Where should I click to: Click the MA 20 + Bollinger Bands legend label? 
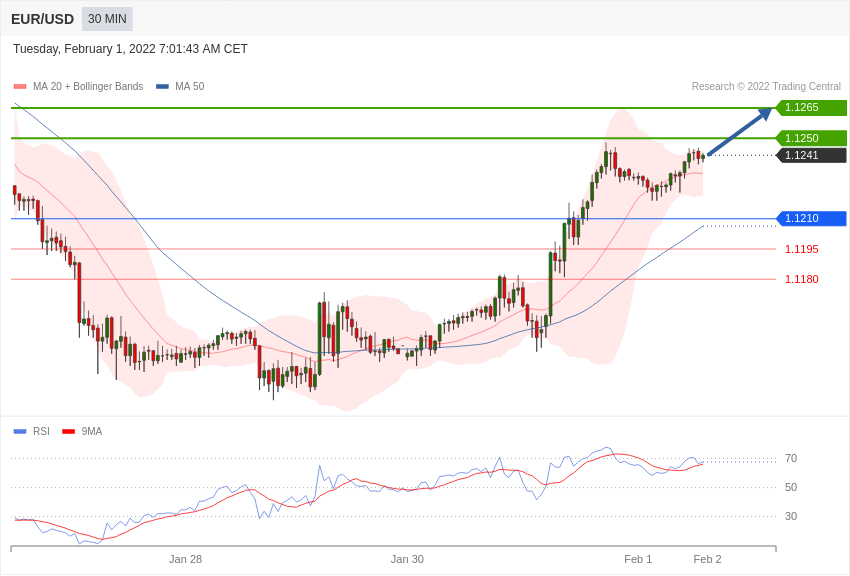click(x=88, y=87)
